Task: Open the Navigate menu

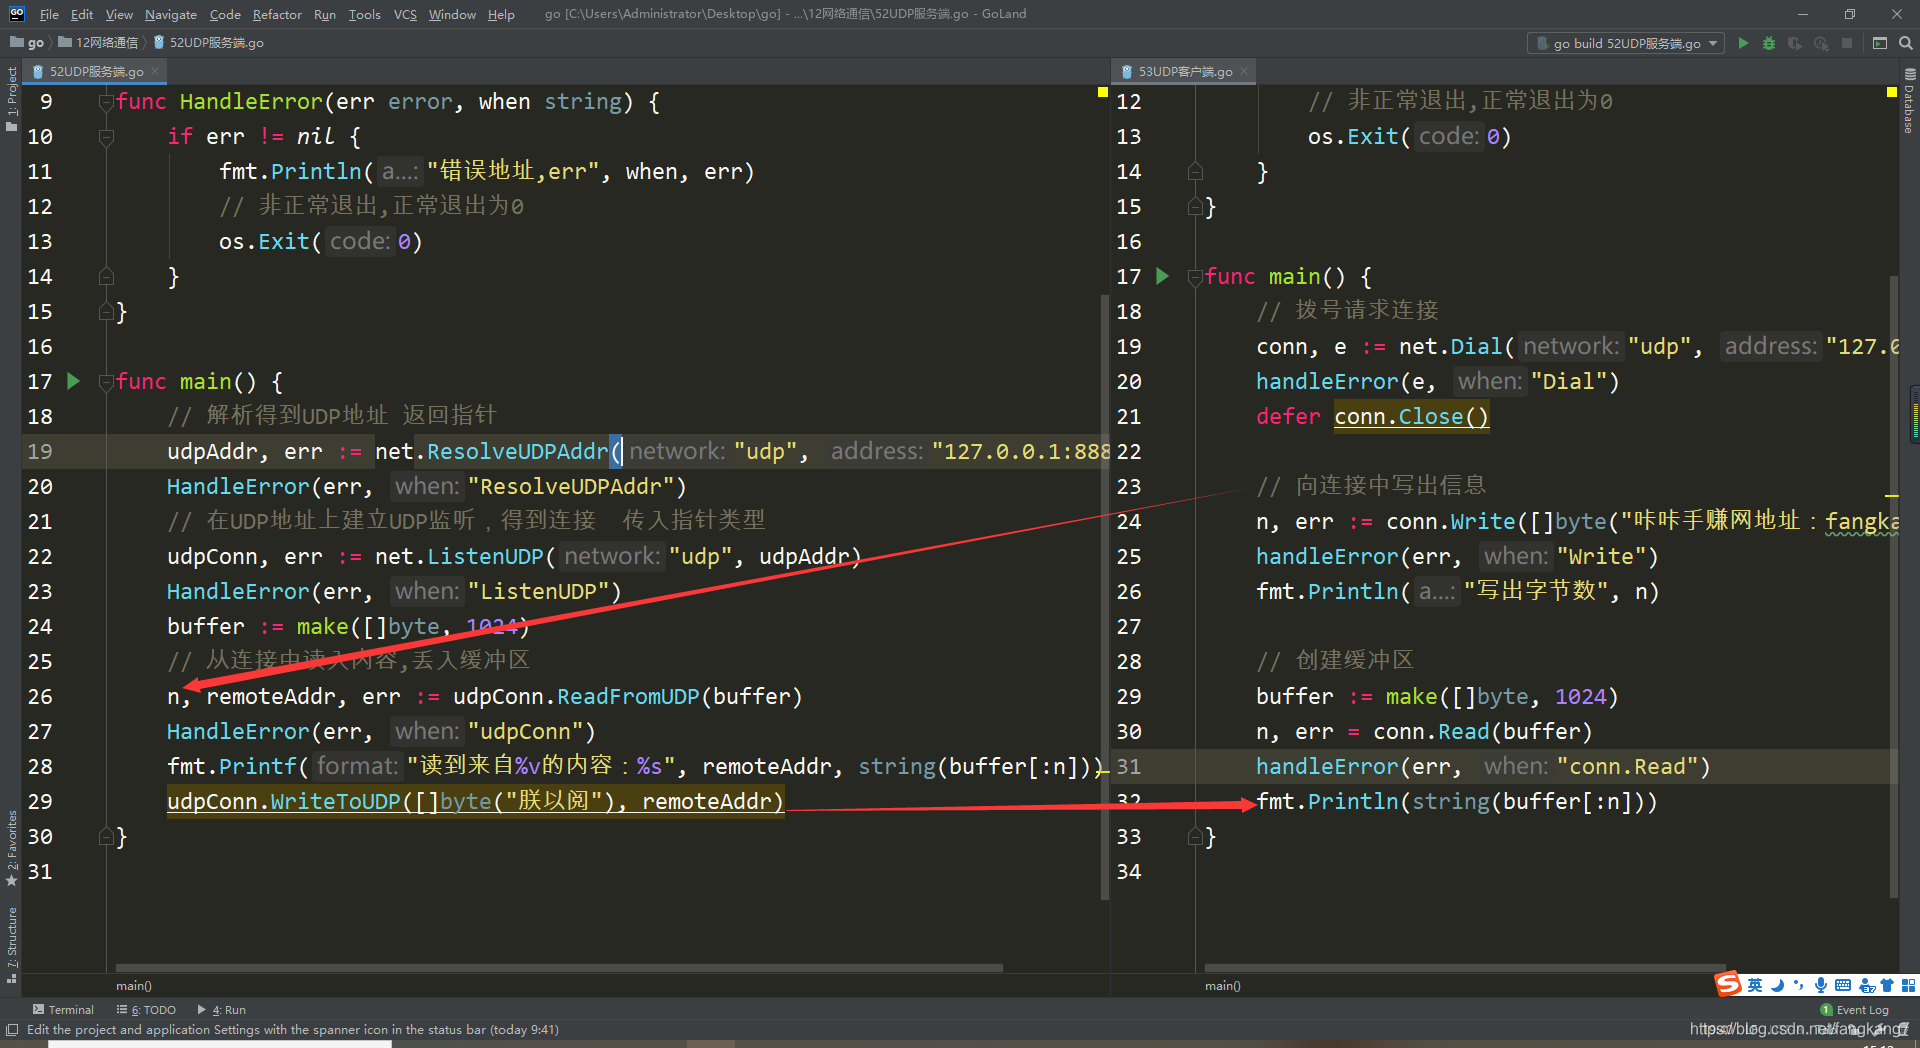Action: (171, 14)
